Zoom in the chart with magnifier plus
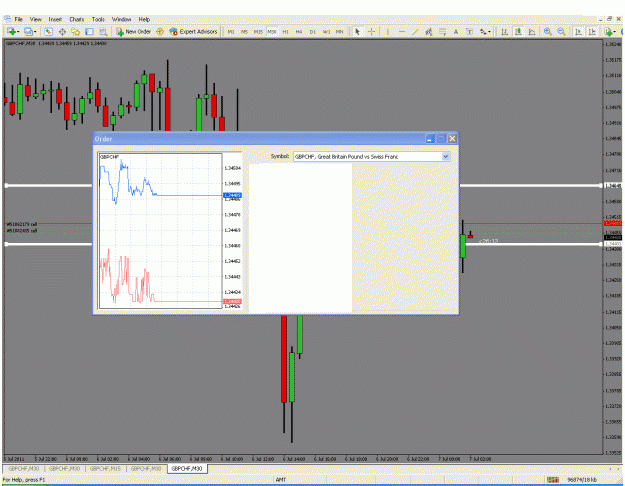The image size is (625, 486). coord(548,31)
